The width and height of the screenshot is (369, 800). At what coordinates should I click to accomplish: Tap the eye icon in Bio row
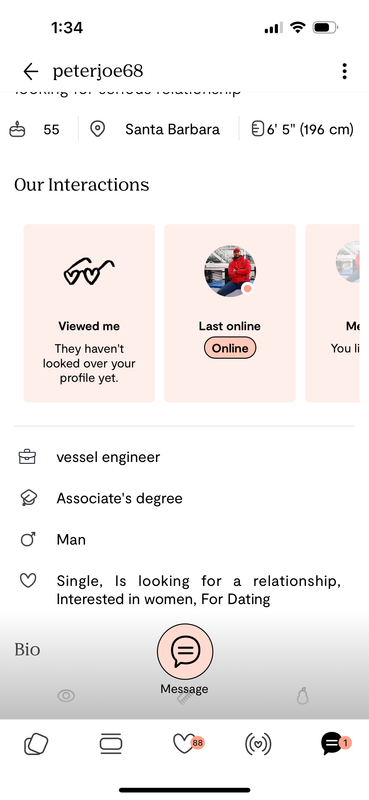(x=66, y=695)
